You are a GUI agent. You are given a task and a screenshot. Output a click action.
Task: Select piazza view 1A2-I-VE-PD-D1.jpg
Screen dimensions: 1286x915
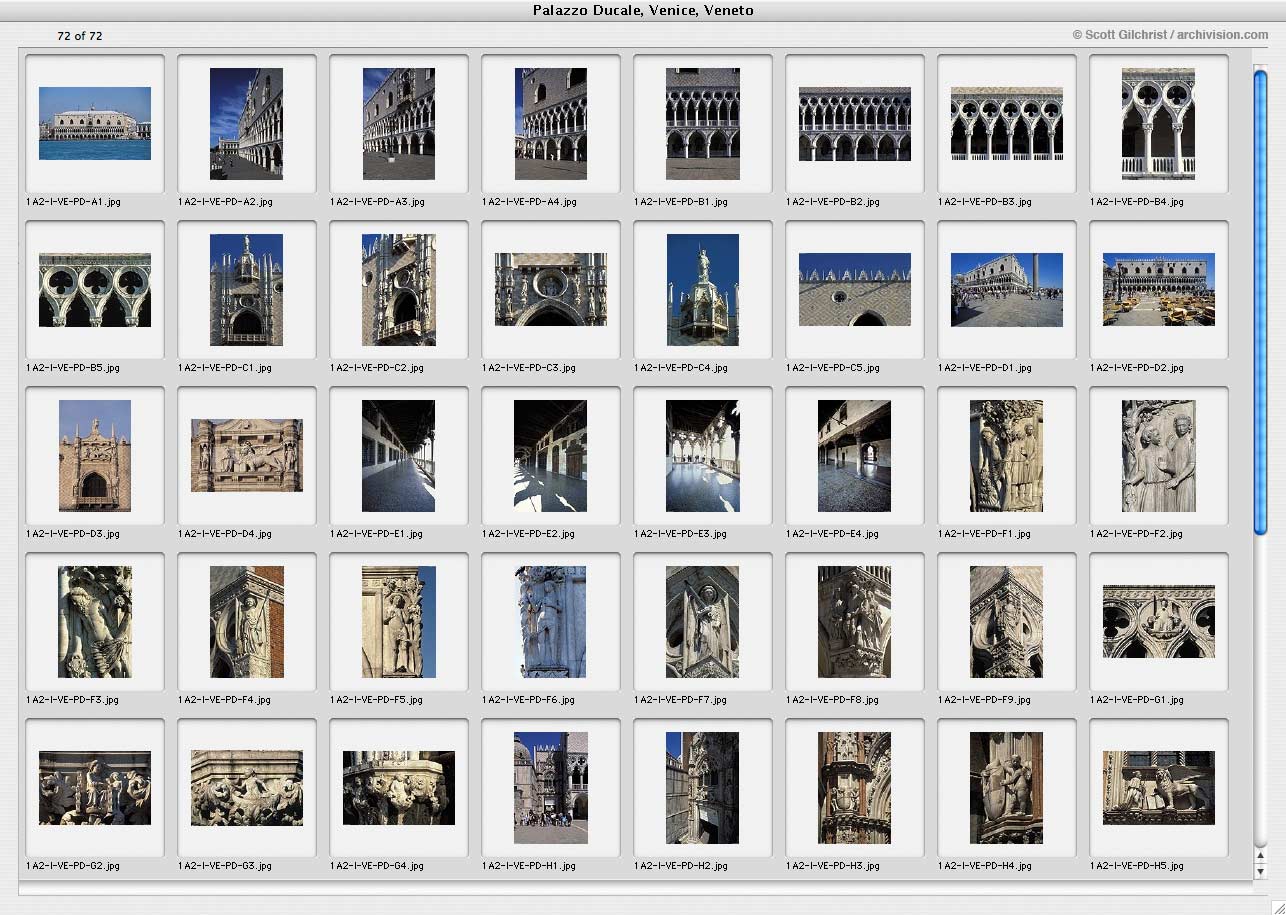1007,290
